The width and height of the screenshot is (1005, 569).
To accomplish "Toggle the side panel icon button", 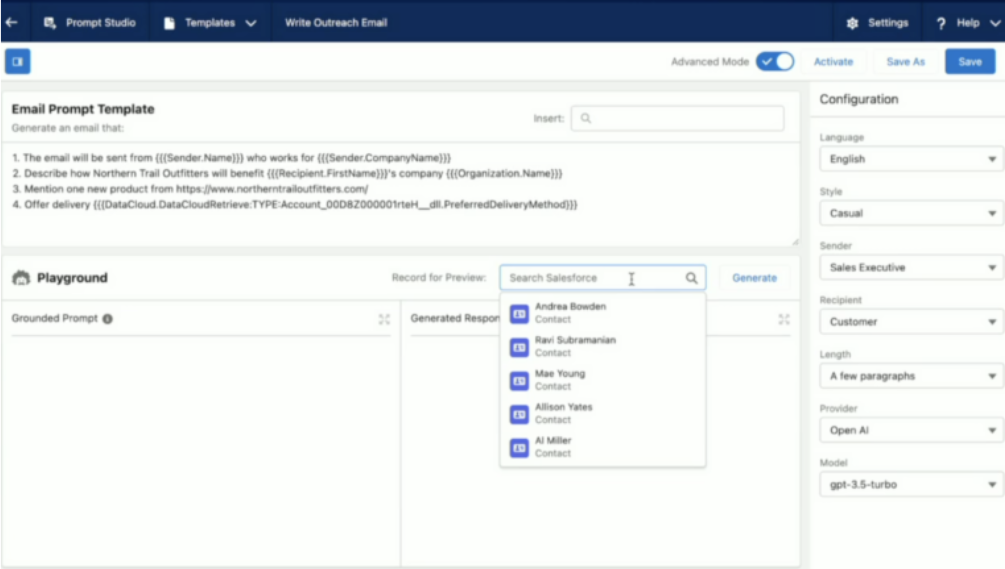I will 17,61.
